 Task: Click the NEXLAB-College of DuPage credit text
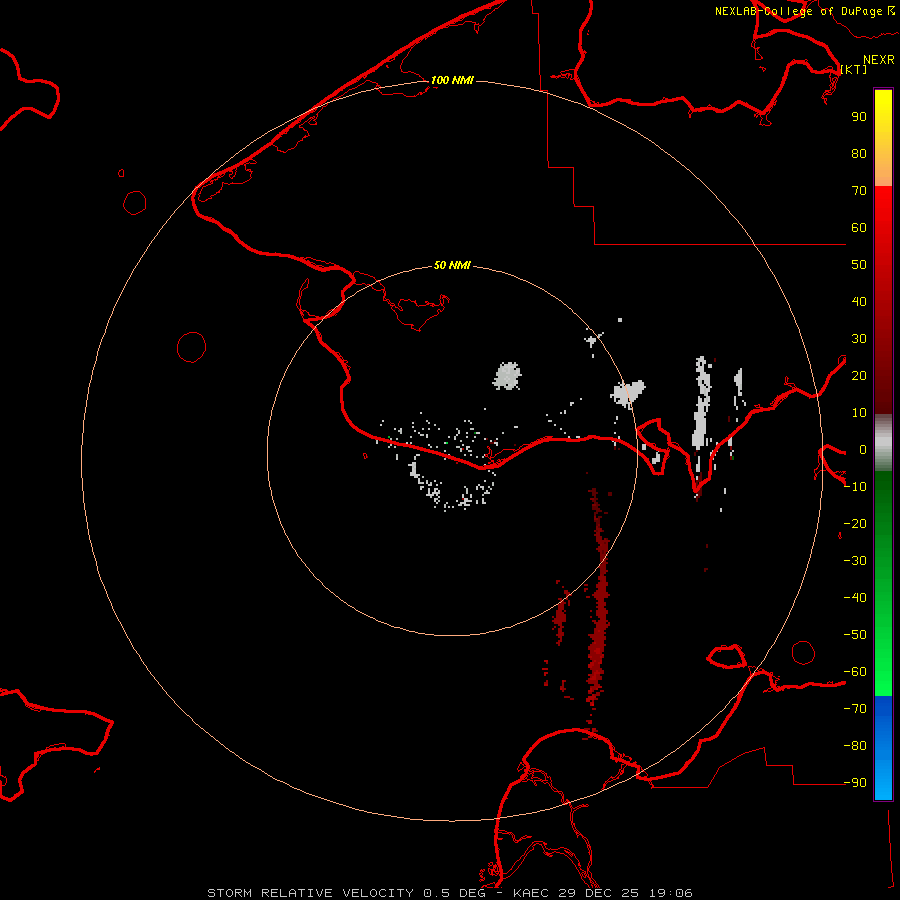pos(804,11)
